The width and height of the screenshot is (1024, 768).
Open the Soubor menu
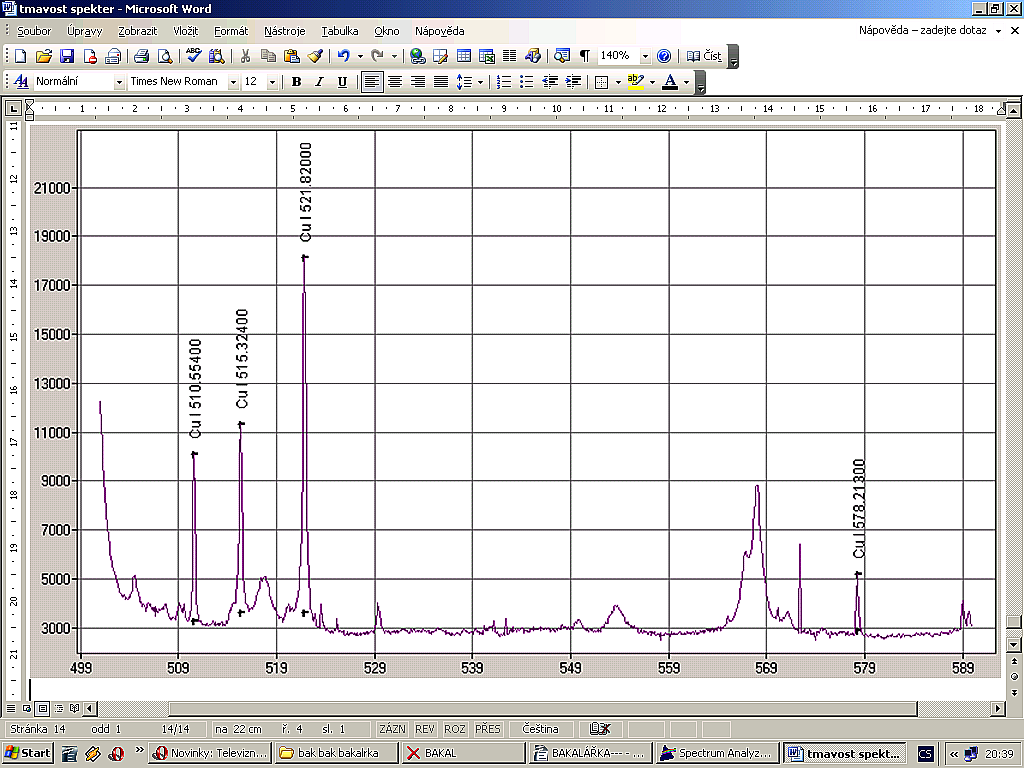pos(34,31)
